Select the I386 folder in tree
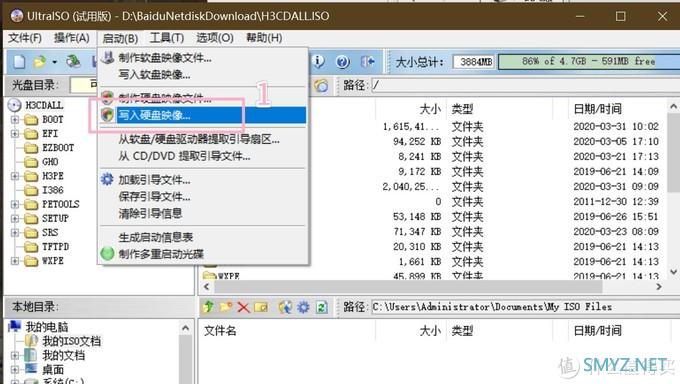This screenshot has height=384, width=680. coord(44,190)
